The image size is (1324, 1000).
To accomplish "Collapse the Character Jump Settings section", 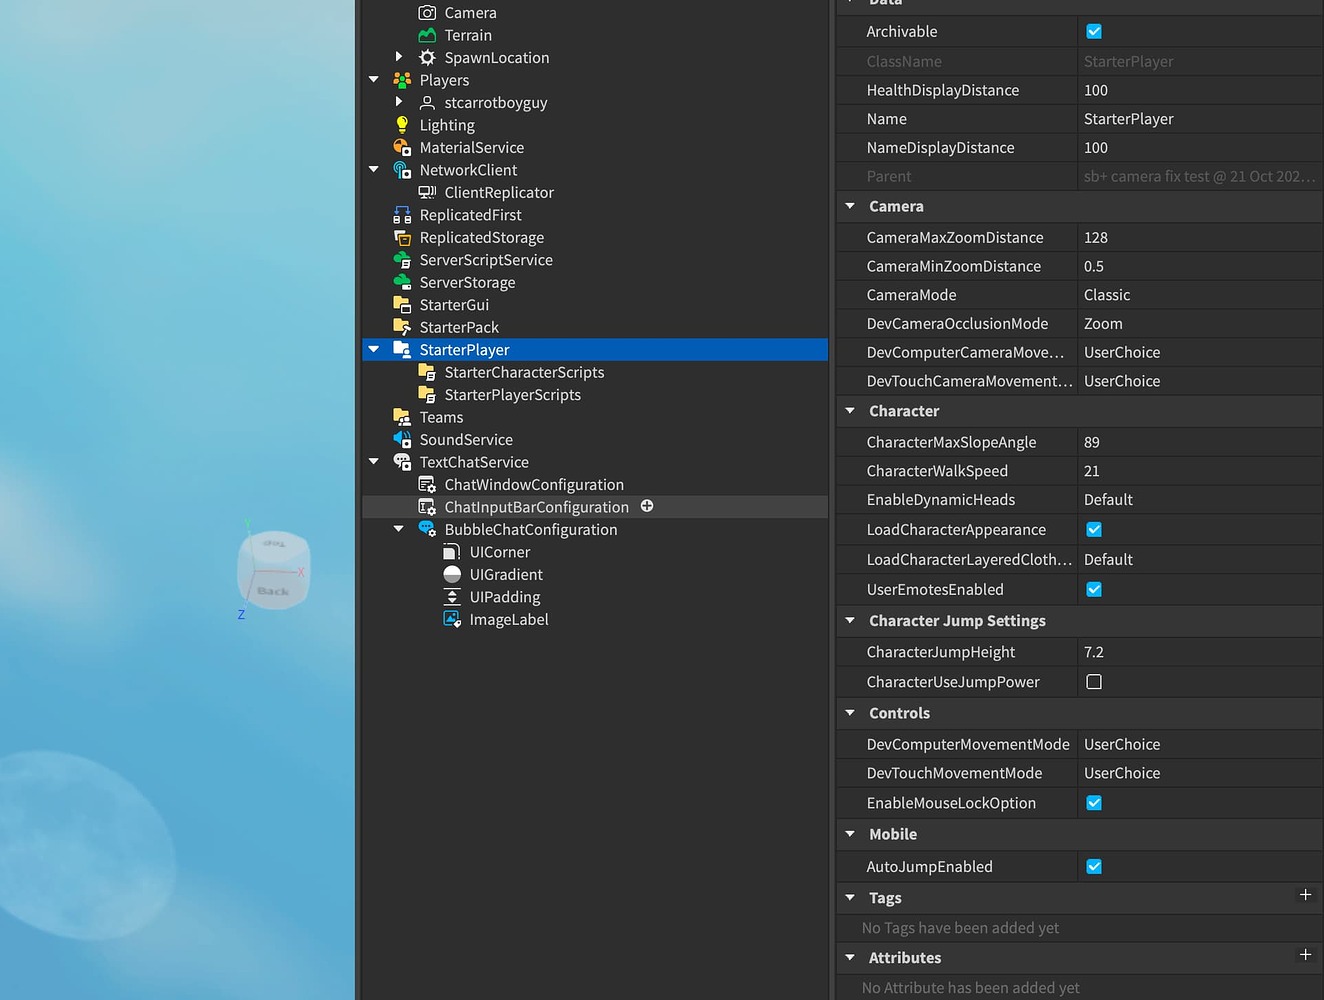I will 850,620.
